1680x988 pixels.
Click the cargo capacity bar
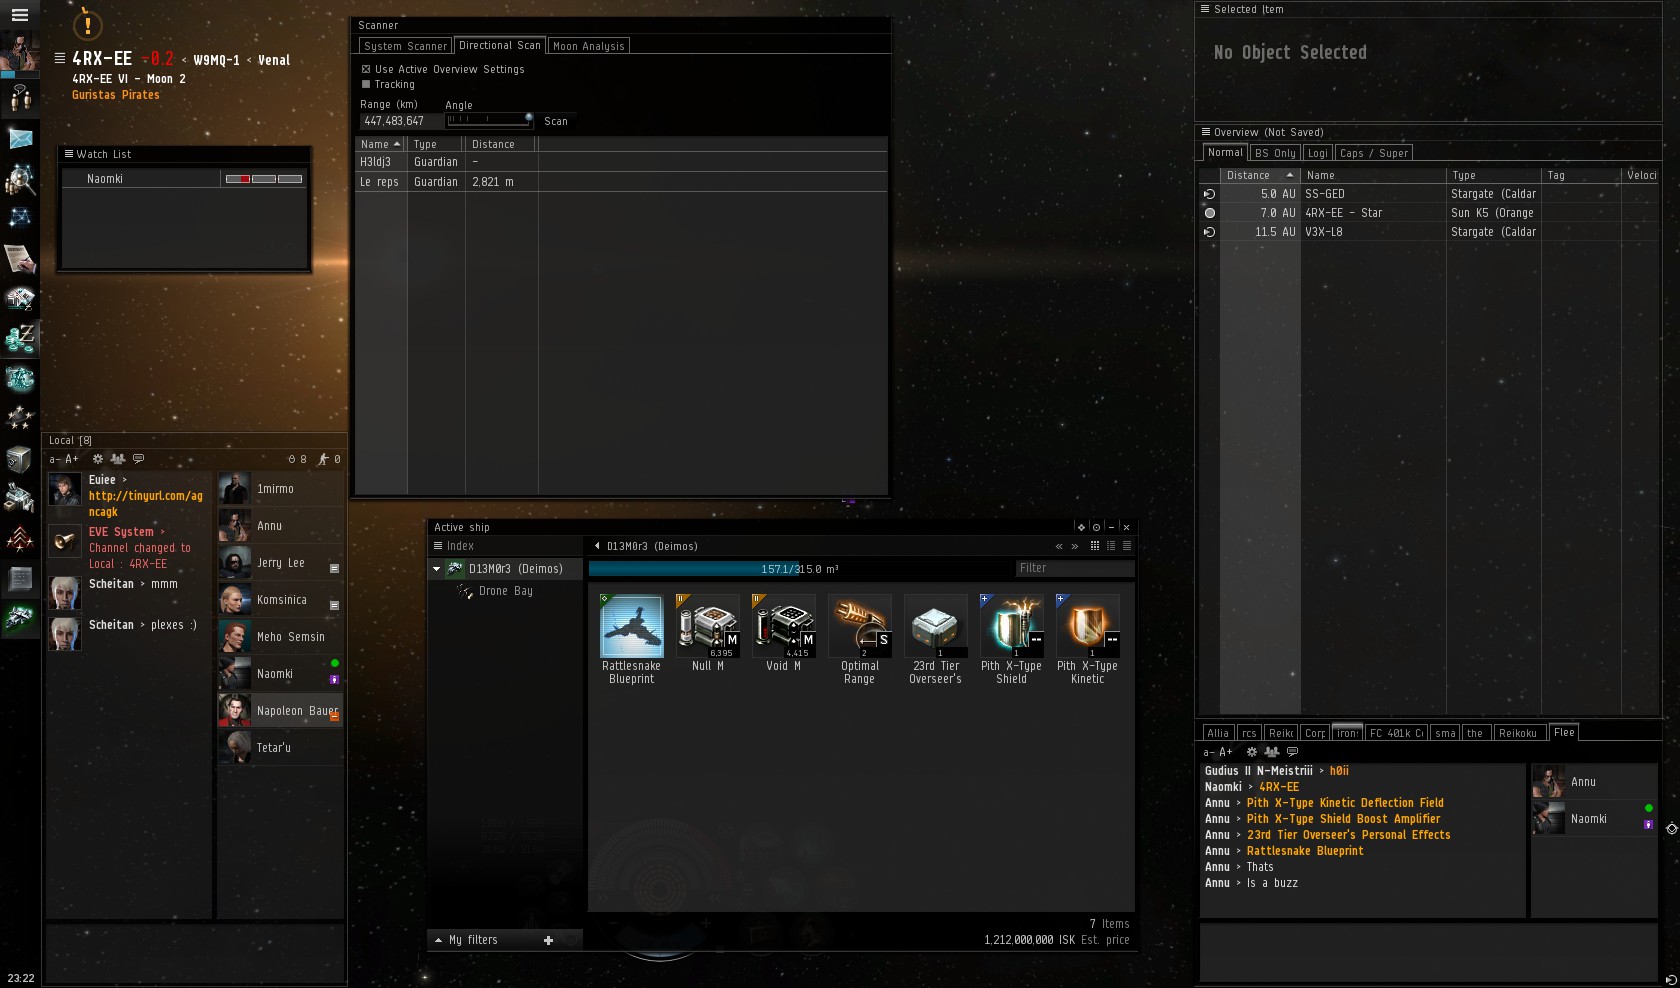pos(799,569)
